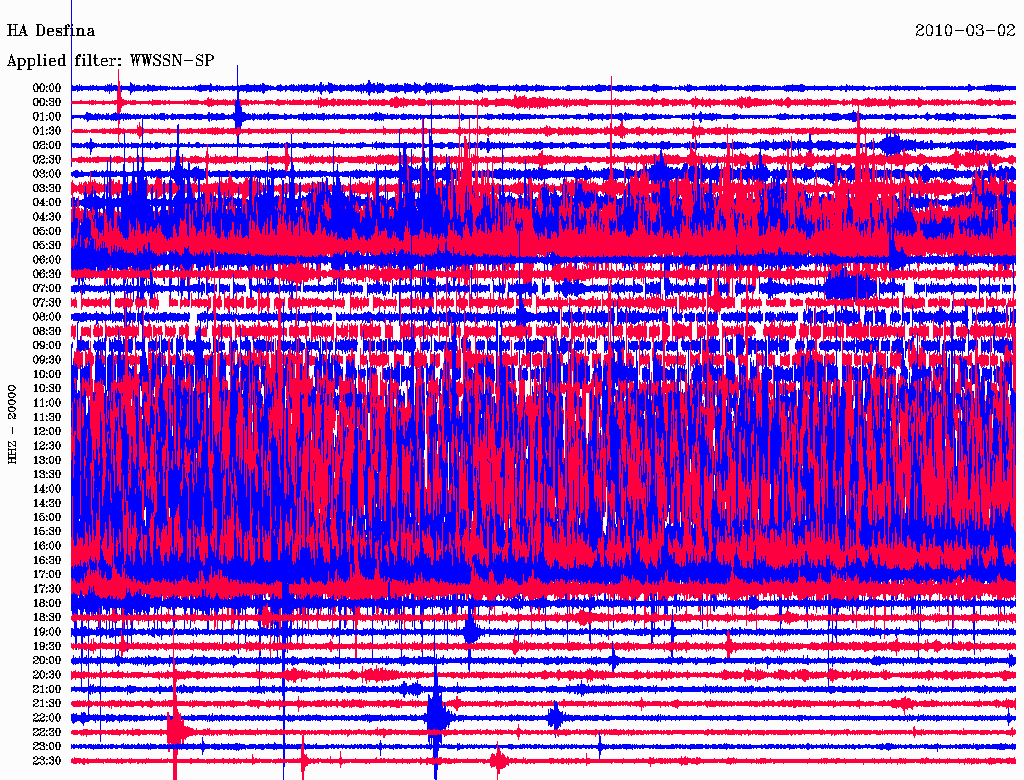Screen dimensions: 1024x780
Task: Select the 09:30 time label
Action: coord(47,360)
